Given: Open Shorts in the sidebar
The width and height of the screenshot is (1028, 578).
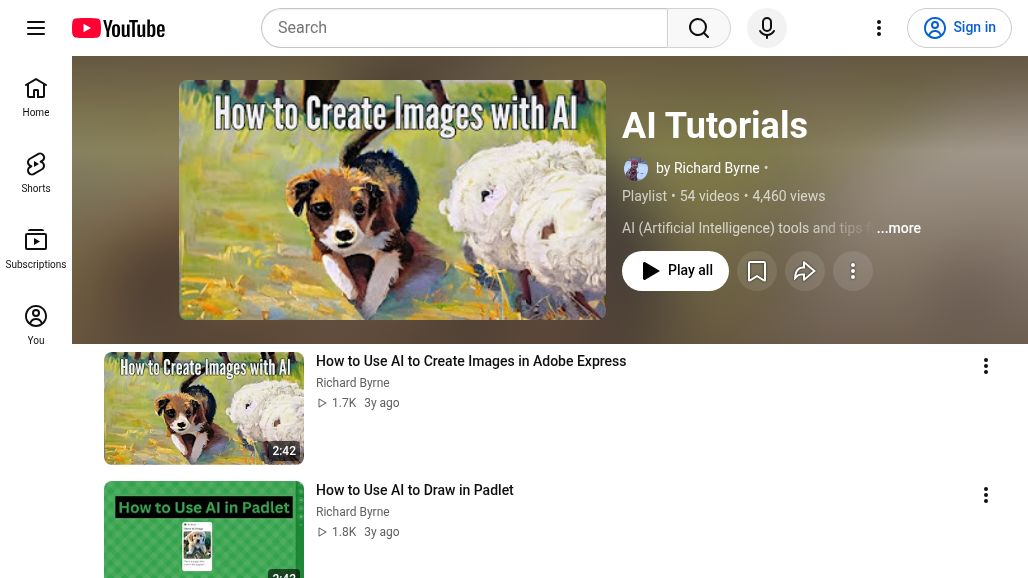Looking at the screenshot, I should point(36,174).
